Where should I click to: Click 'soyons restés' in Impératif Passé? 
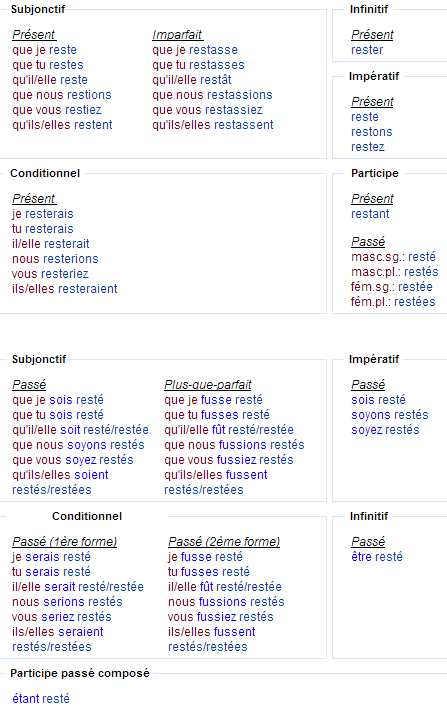click(x=390, y=415)
